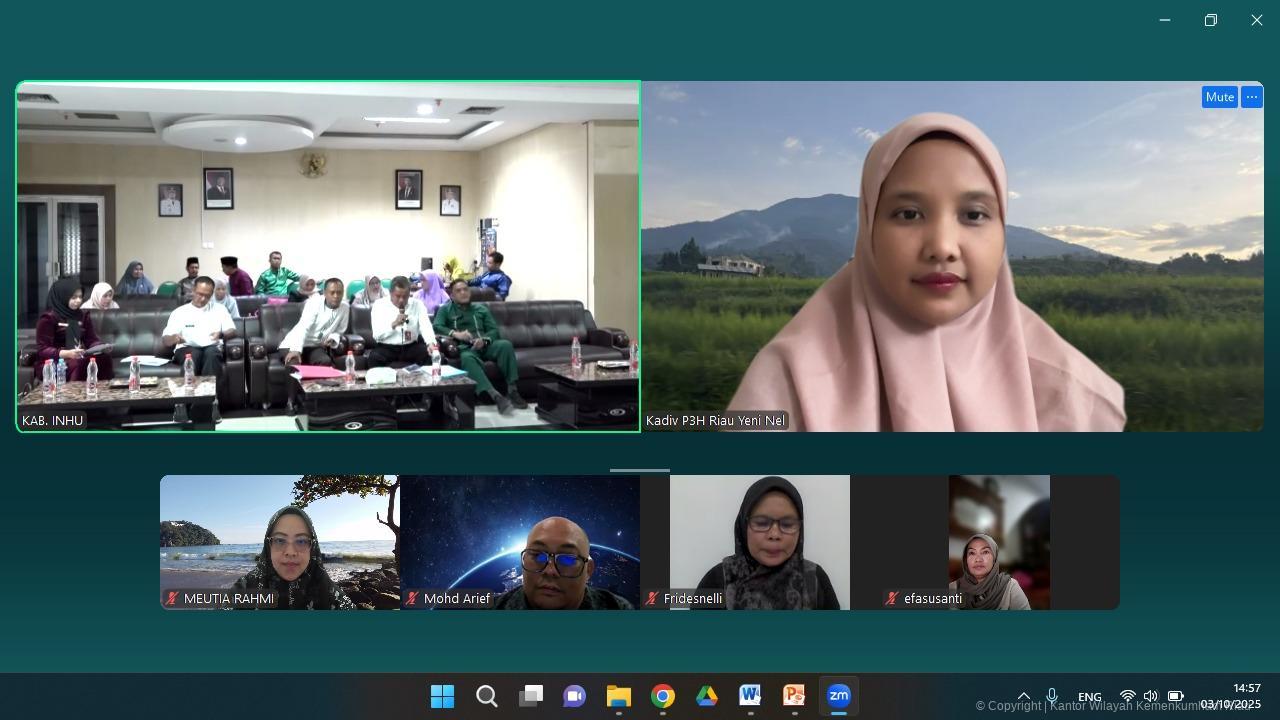Open more options on Kadiv P3H video tile
The image size is (1280, 720).
click(x=1252, y=97)
